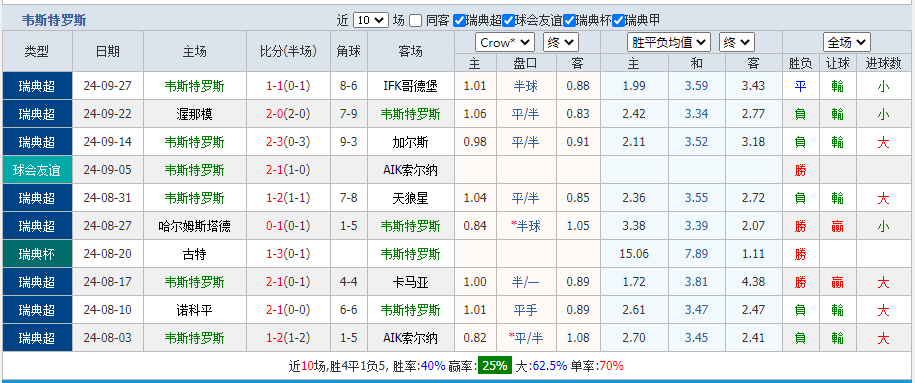Screen dimensions: 915x383
Task: Click home odds value 1.99
Action: tap(634, 86)
